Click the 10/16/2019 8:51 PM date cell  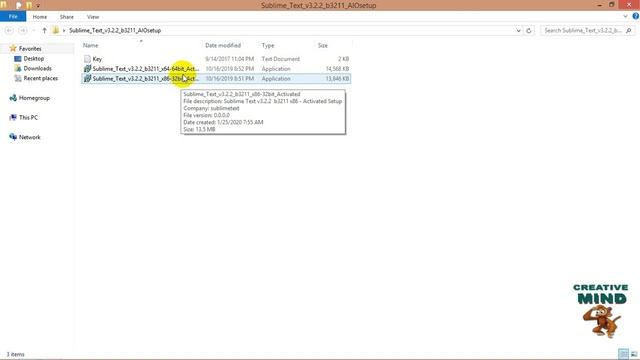pyautogui.click(x=230, y=78)
